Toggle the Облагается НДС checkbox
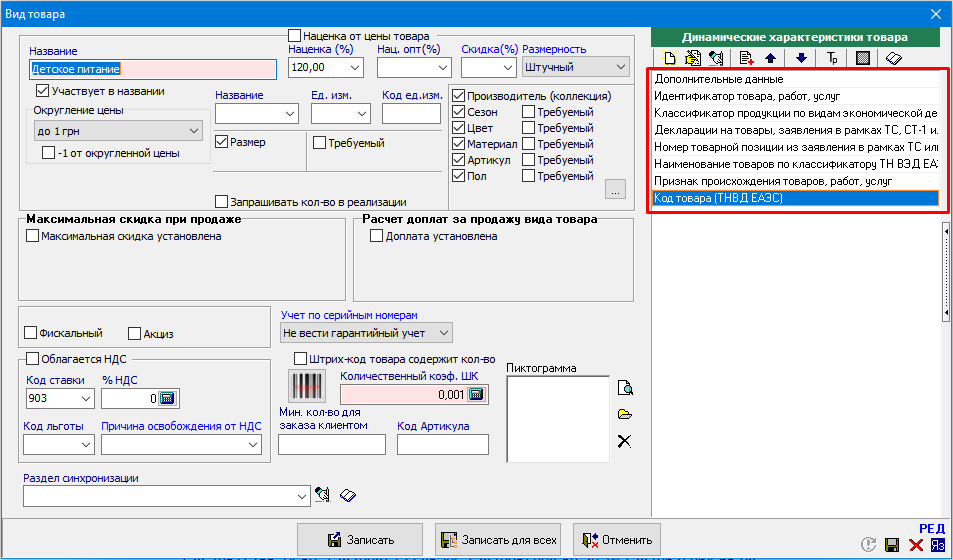Viewport: 953px width, 560px height. [x=32, y=359]
